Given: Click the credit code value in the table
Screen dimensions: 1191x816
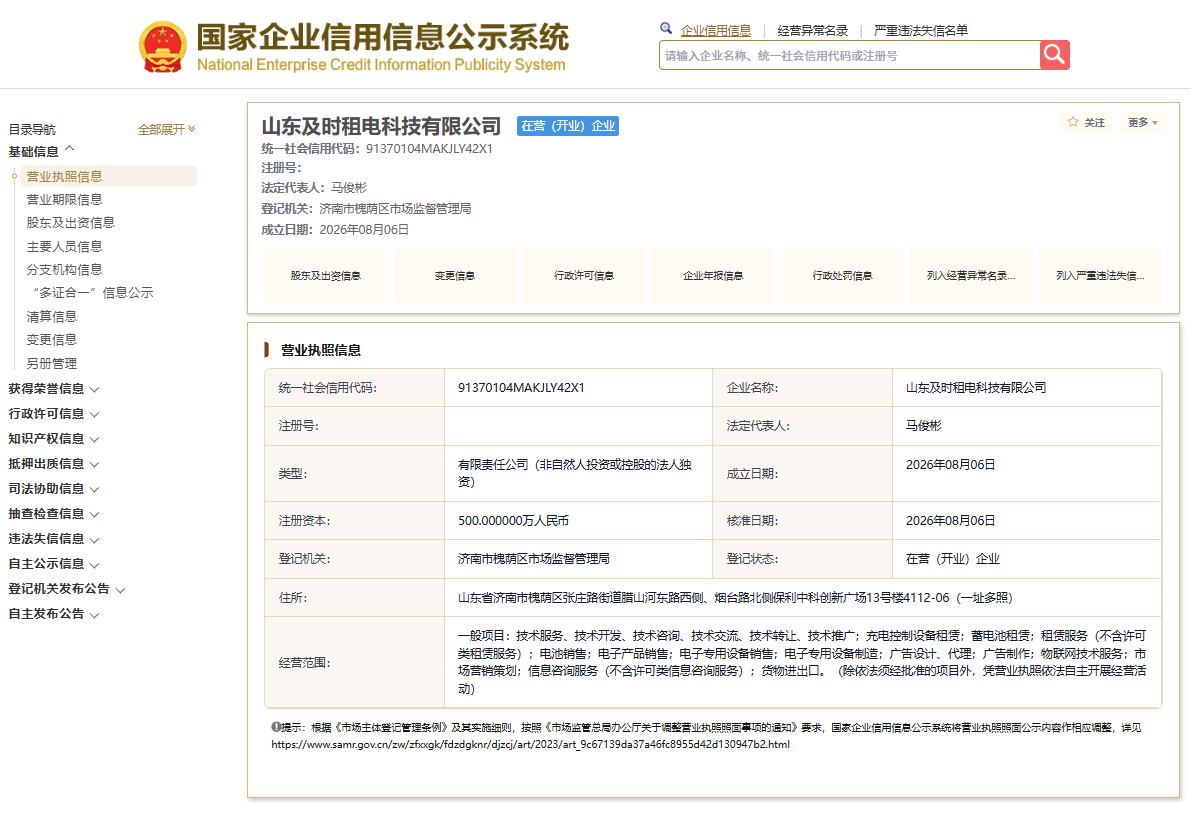Looking at the screenshot, I should (x=521, y=387).
